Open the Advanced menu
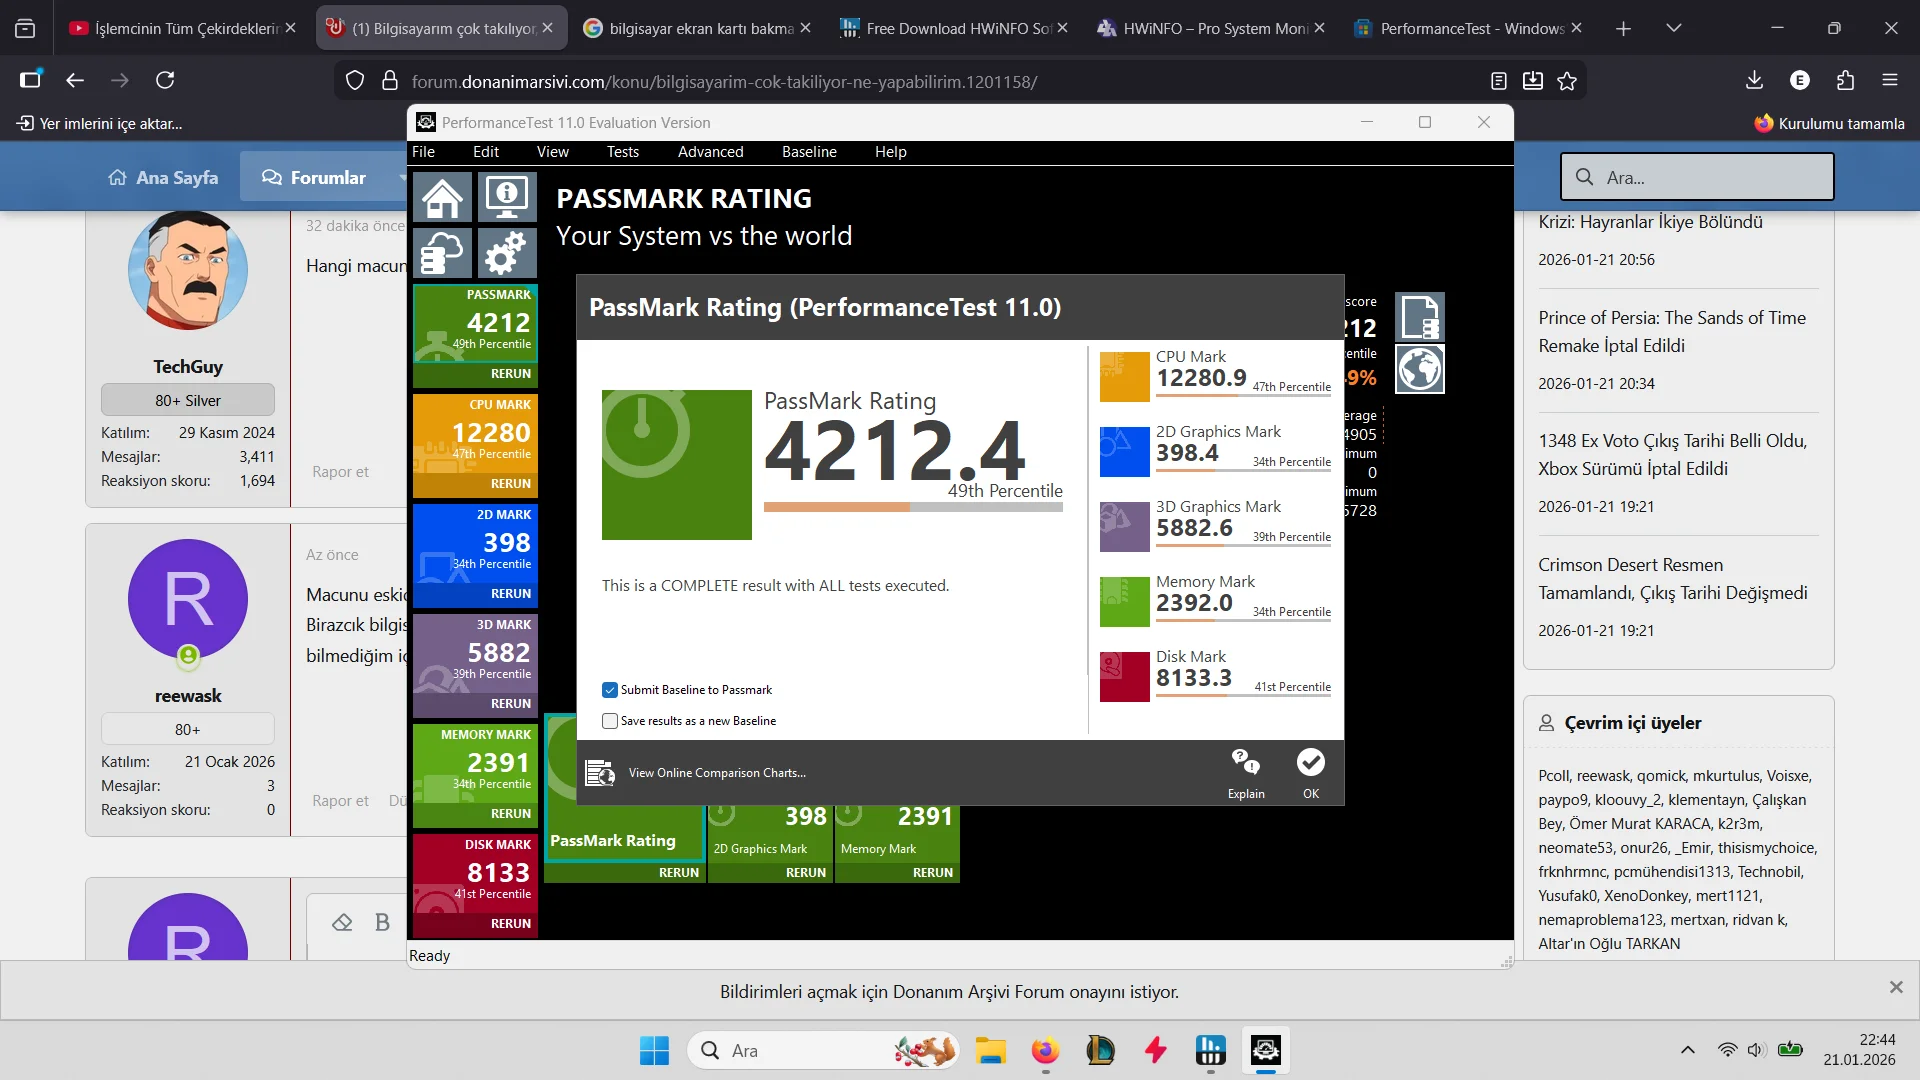The width and height of the screenshot is (1920, 1080). tap(710, 152)
